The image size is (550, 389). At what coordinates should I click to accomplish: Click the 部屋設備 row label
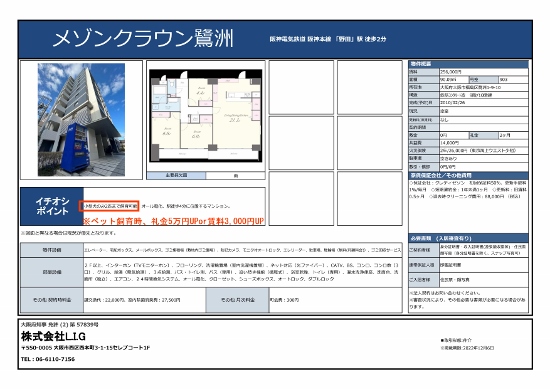pos(52,273)
